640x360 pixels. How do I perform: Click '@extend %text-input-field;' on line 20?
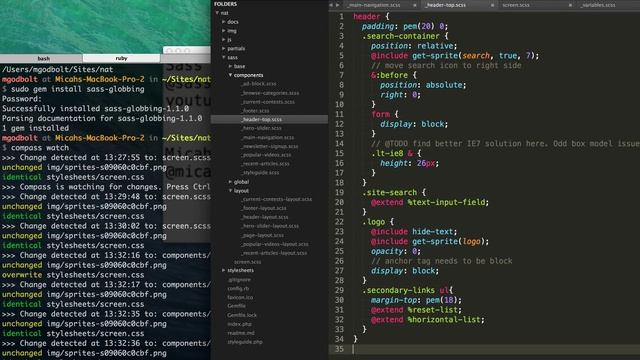pos(429,202)
